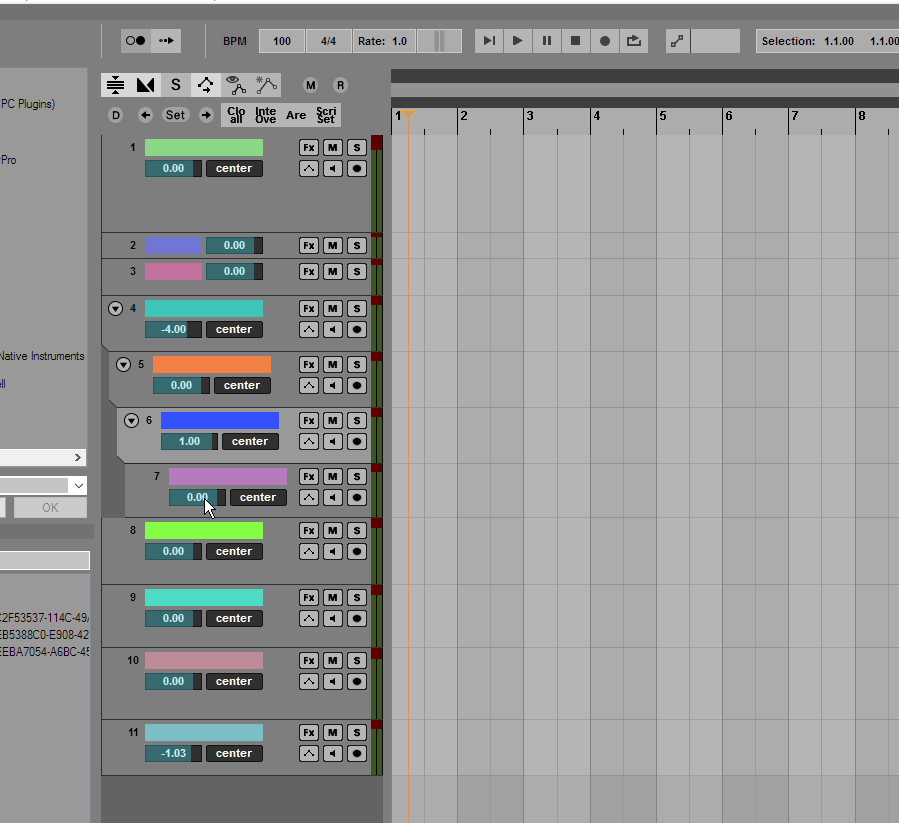Toggle speaker monitor icon on track 9

click(x=333, y=618)
